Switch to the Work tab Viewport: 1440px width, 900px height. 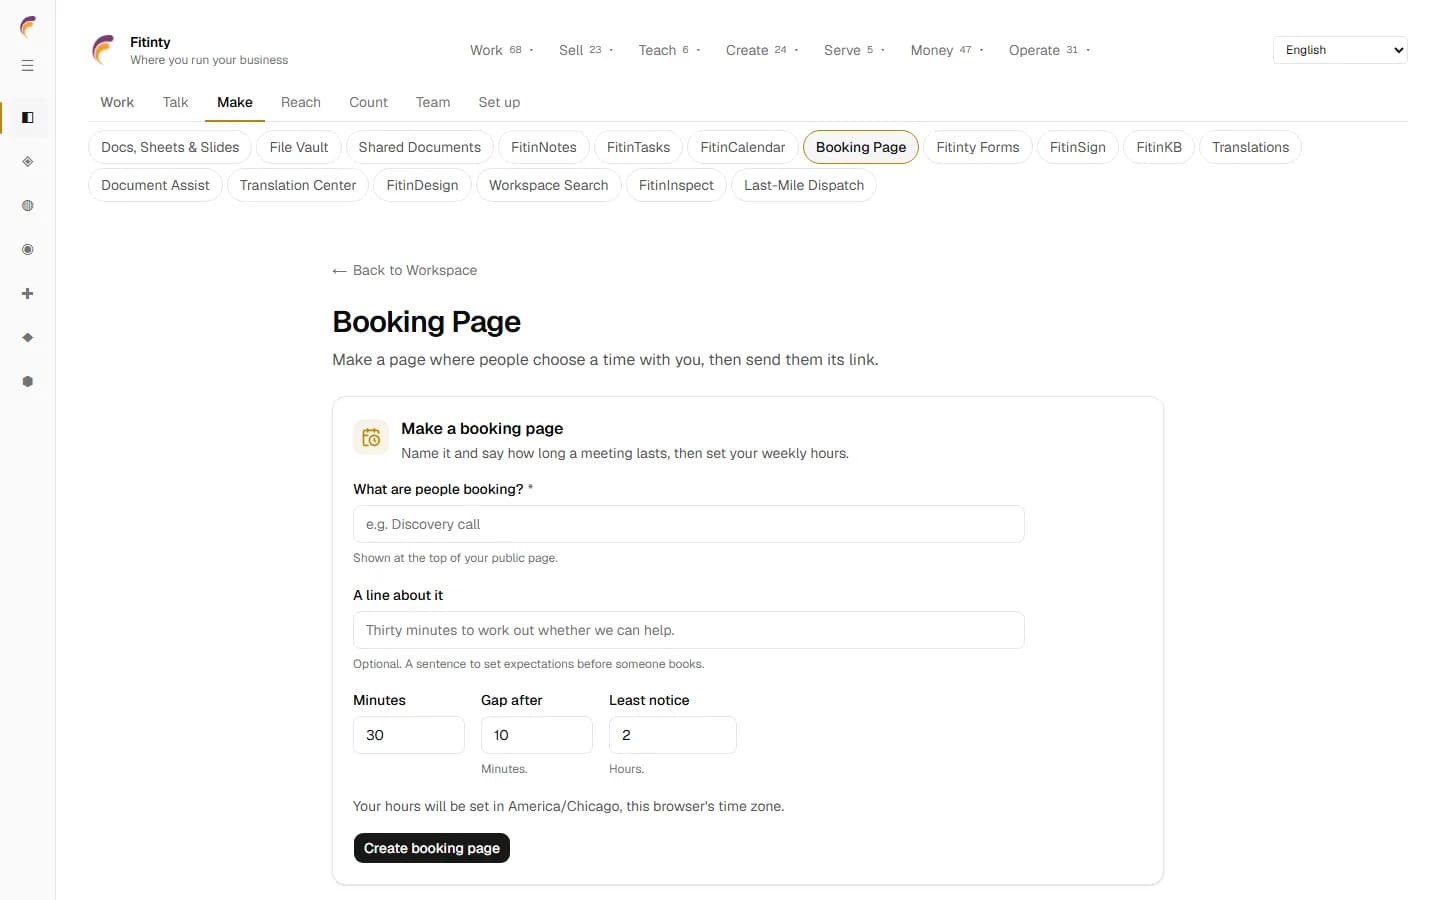117,102
